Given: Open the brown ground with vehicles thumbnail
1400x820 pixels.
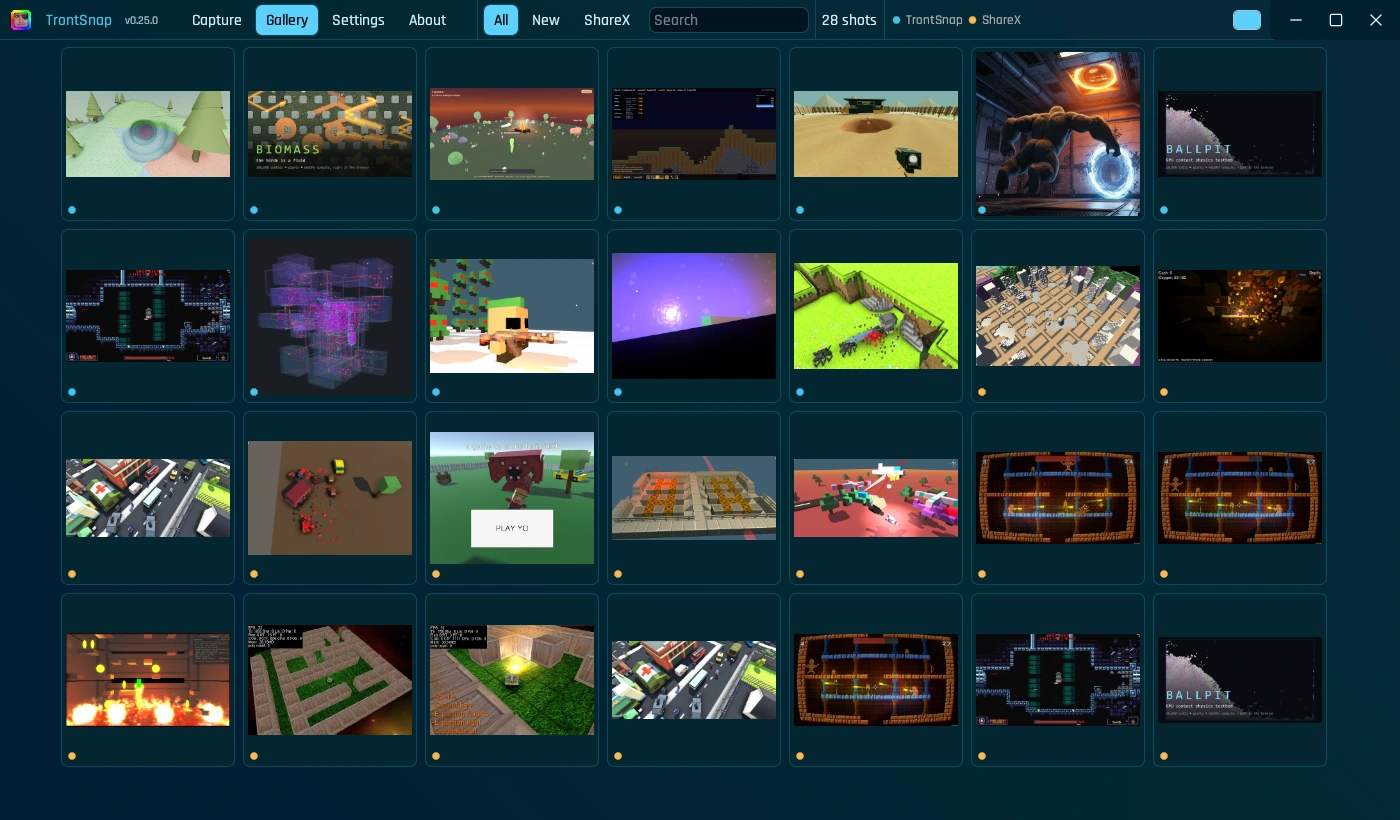Looking at the screenshot, I should [x=330, y=498].
